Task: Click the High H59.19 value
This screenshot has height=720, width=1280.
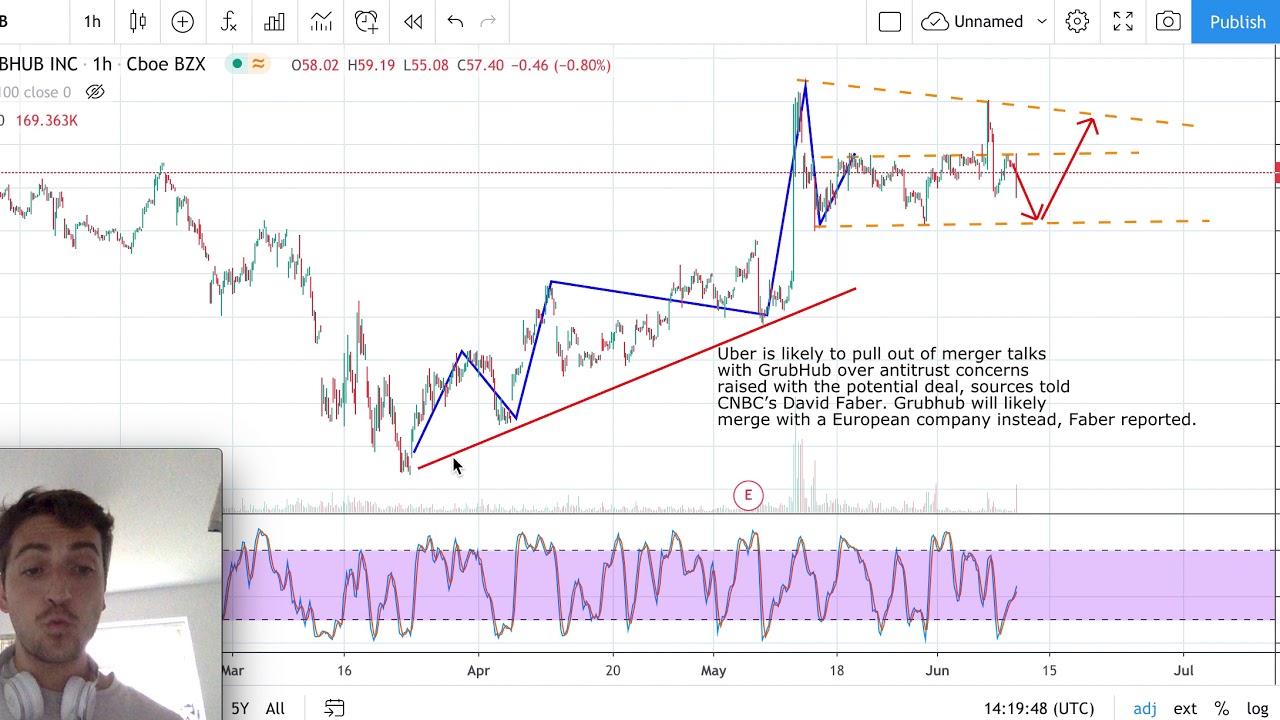Action: [371, 65]
